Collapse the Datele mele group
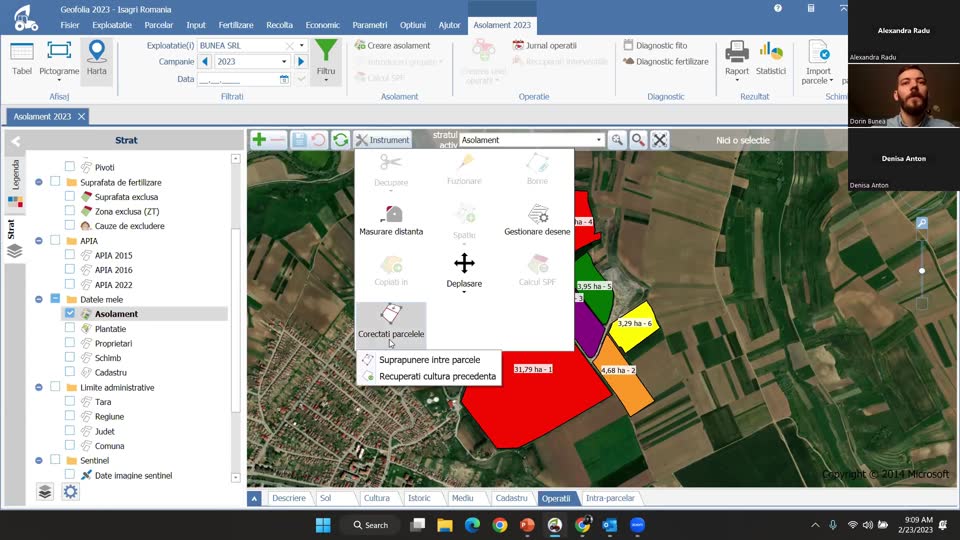This screenshot has height=540, width=960. pyautogui.click(x=39, y=299)
